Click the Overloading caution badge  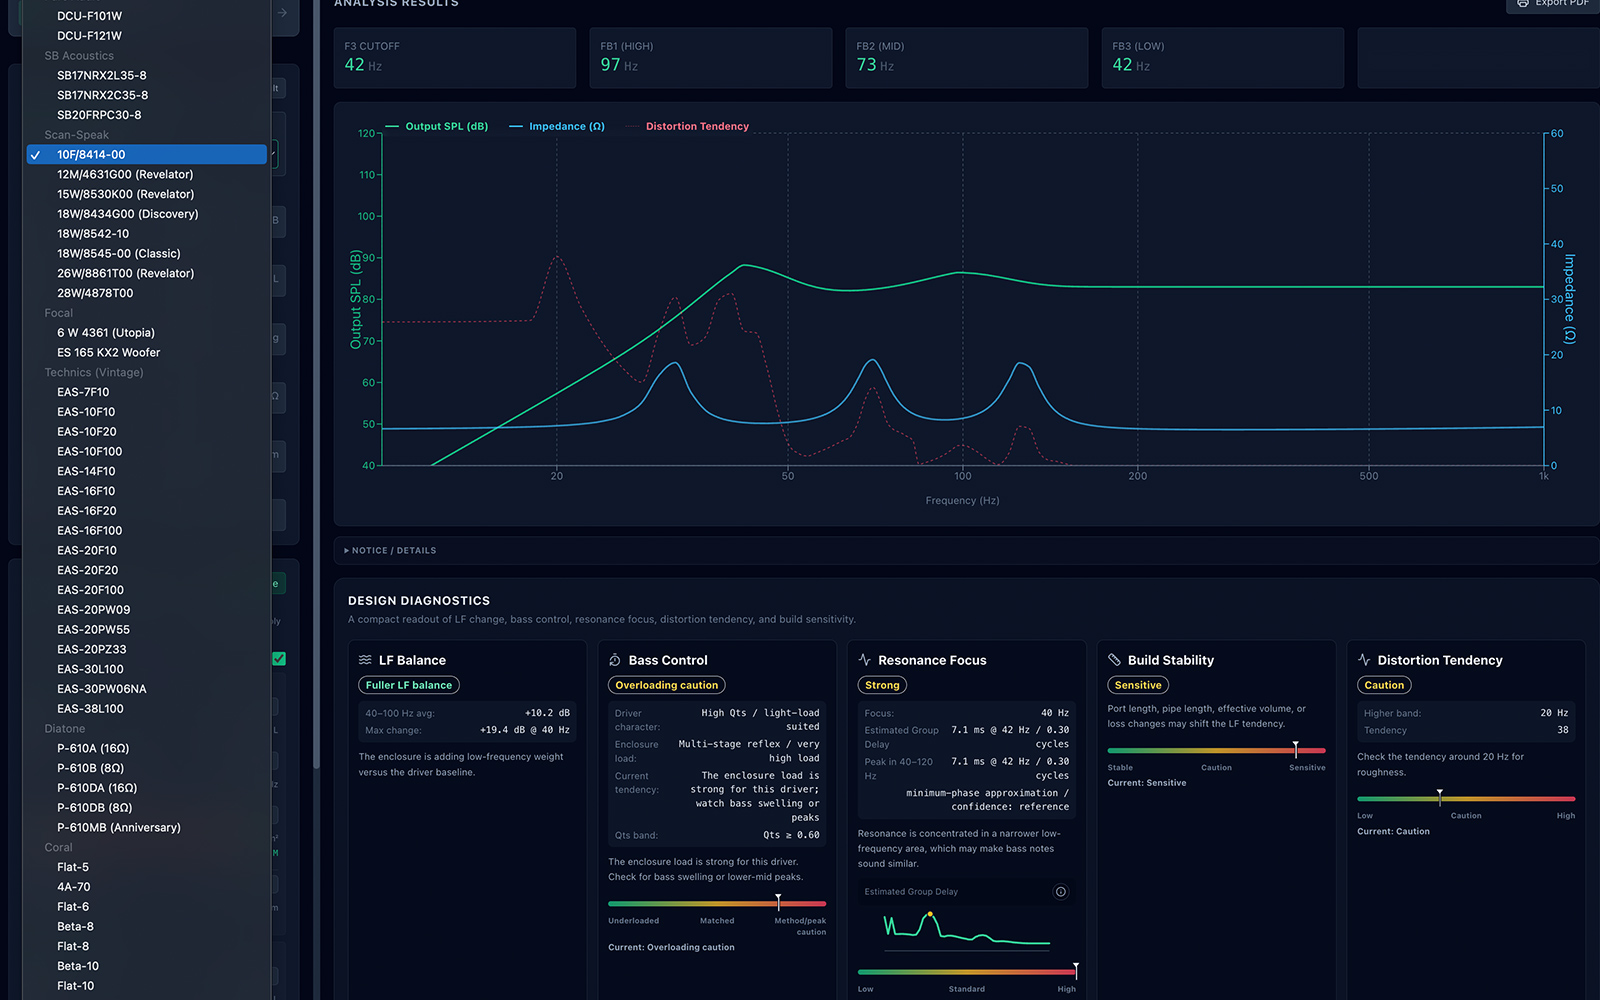coord(667,685)
